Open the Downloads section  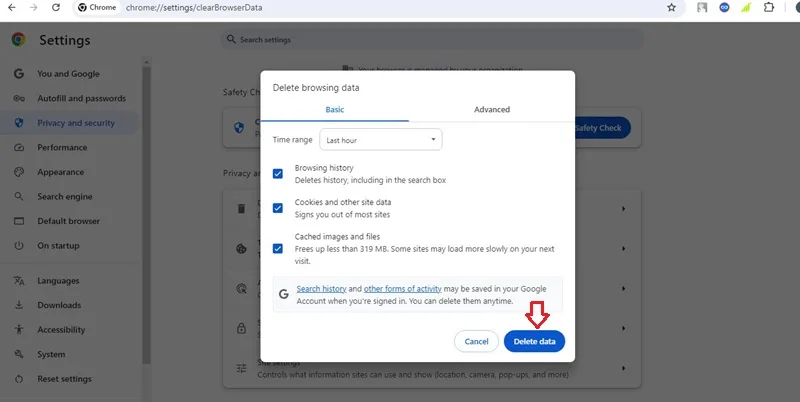pyautogui.click(x=59, y=305)
